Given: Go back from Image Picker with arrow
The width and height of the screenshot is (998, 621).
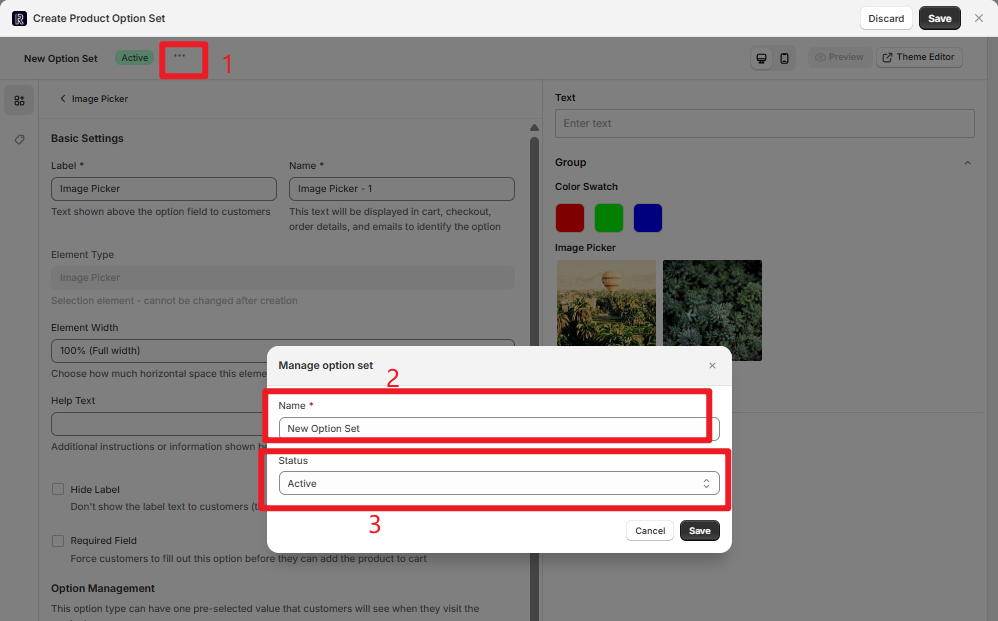Looking at the screenshot, I should tap(63, 99).
